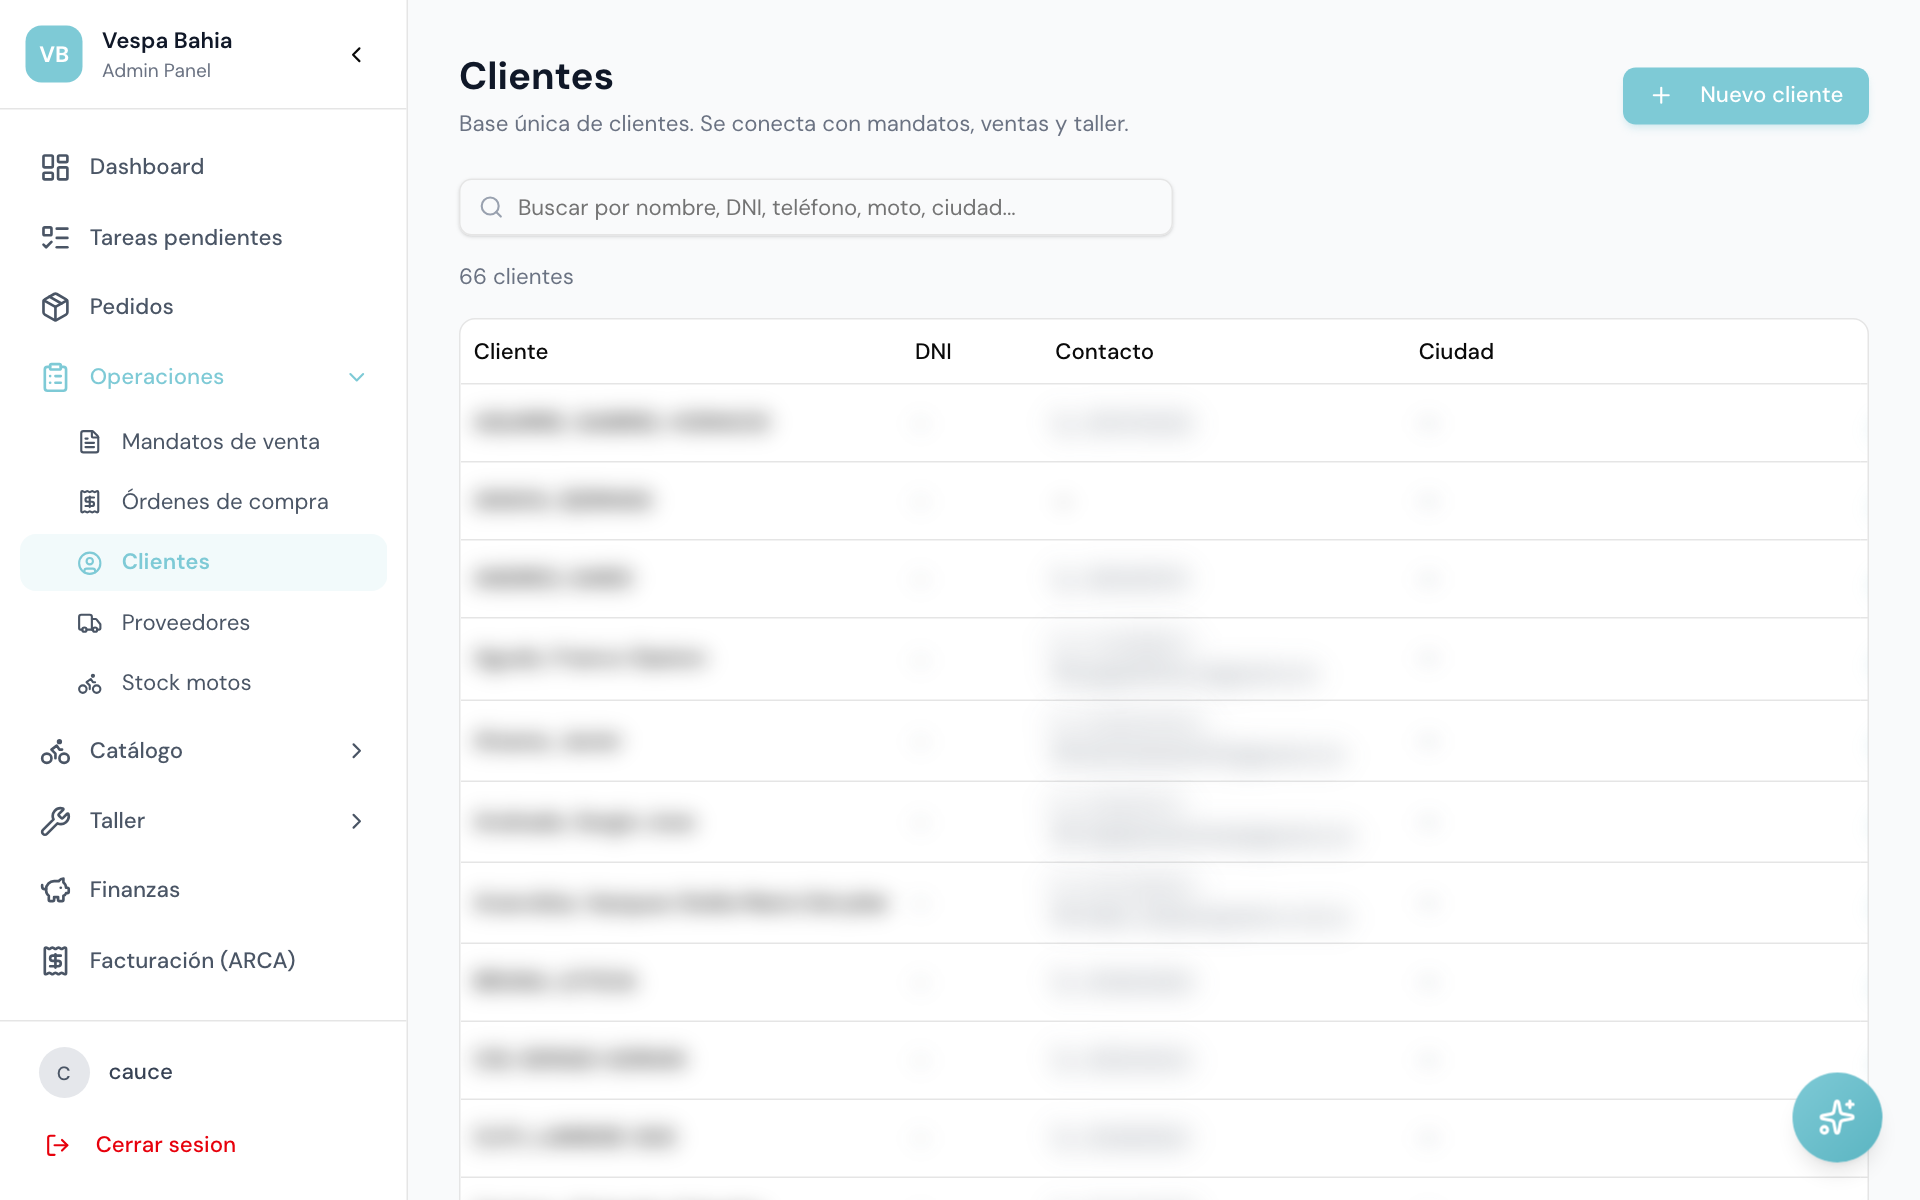Click the Catálogo menu label
This screenshot has width=1920, height=1200.
tap(136, 751)
